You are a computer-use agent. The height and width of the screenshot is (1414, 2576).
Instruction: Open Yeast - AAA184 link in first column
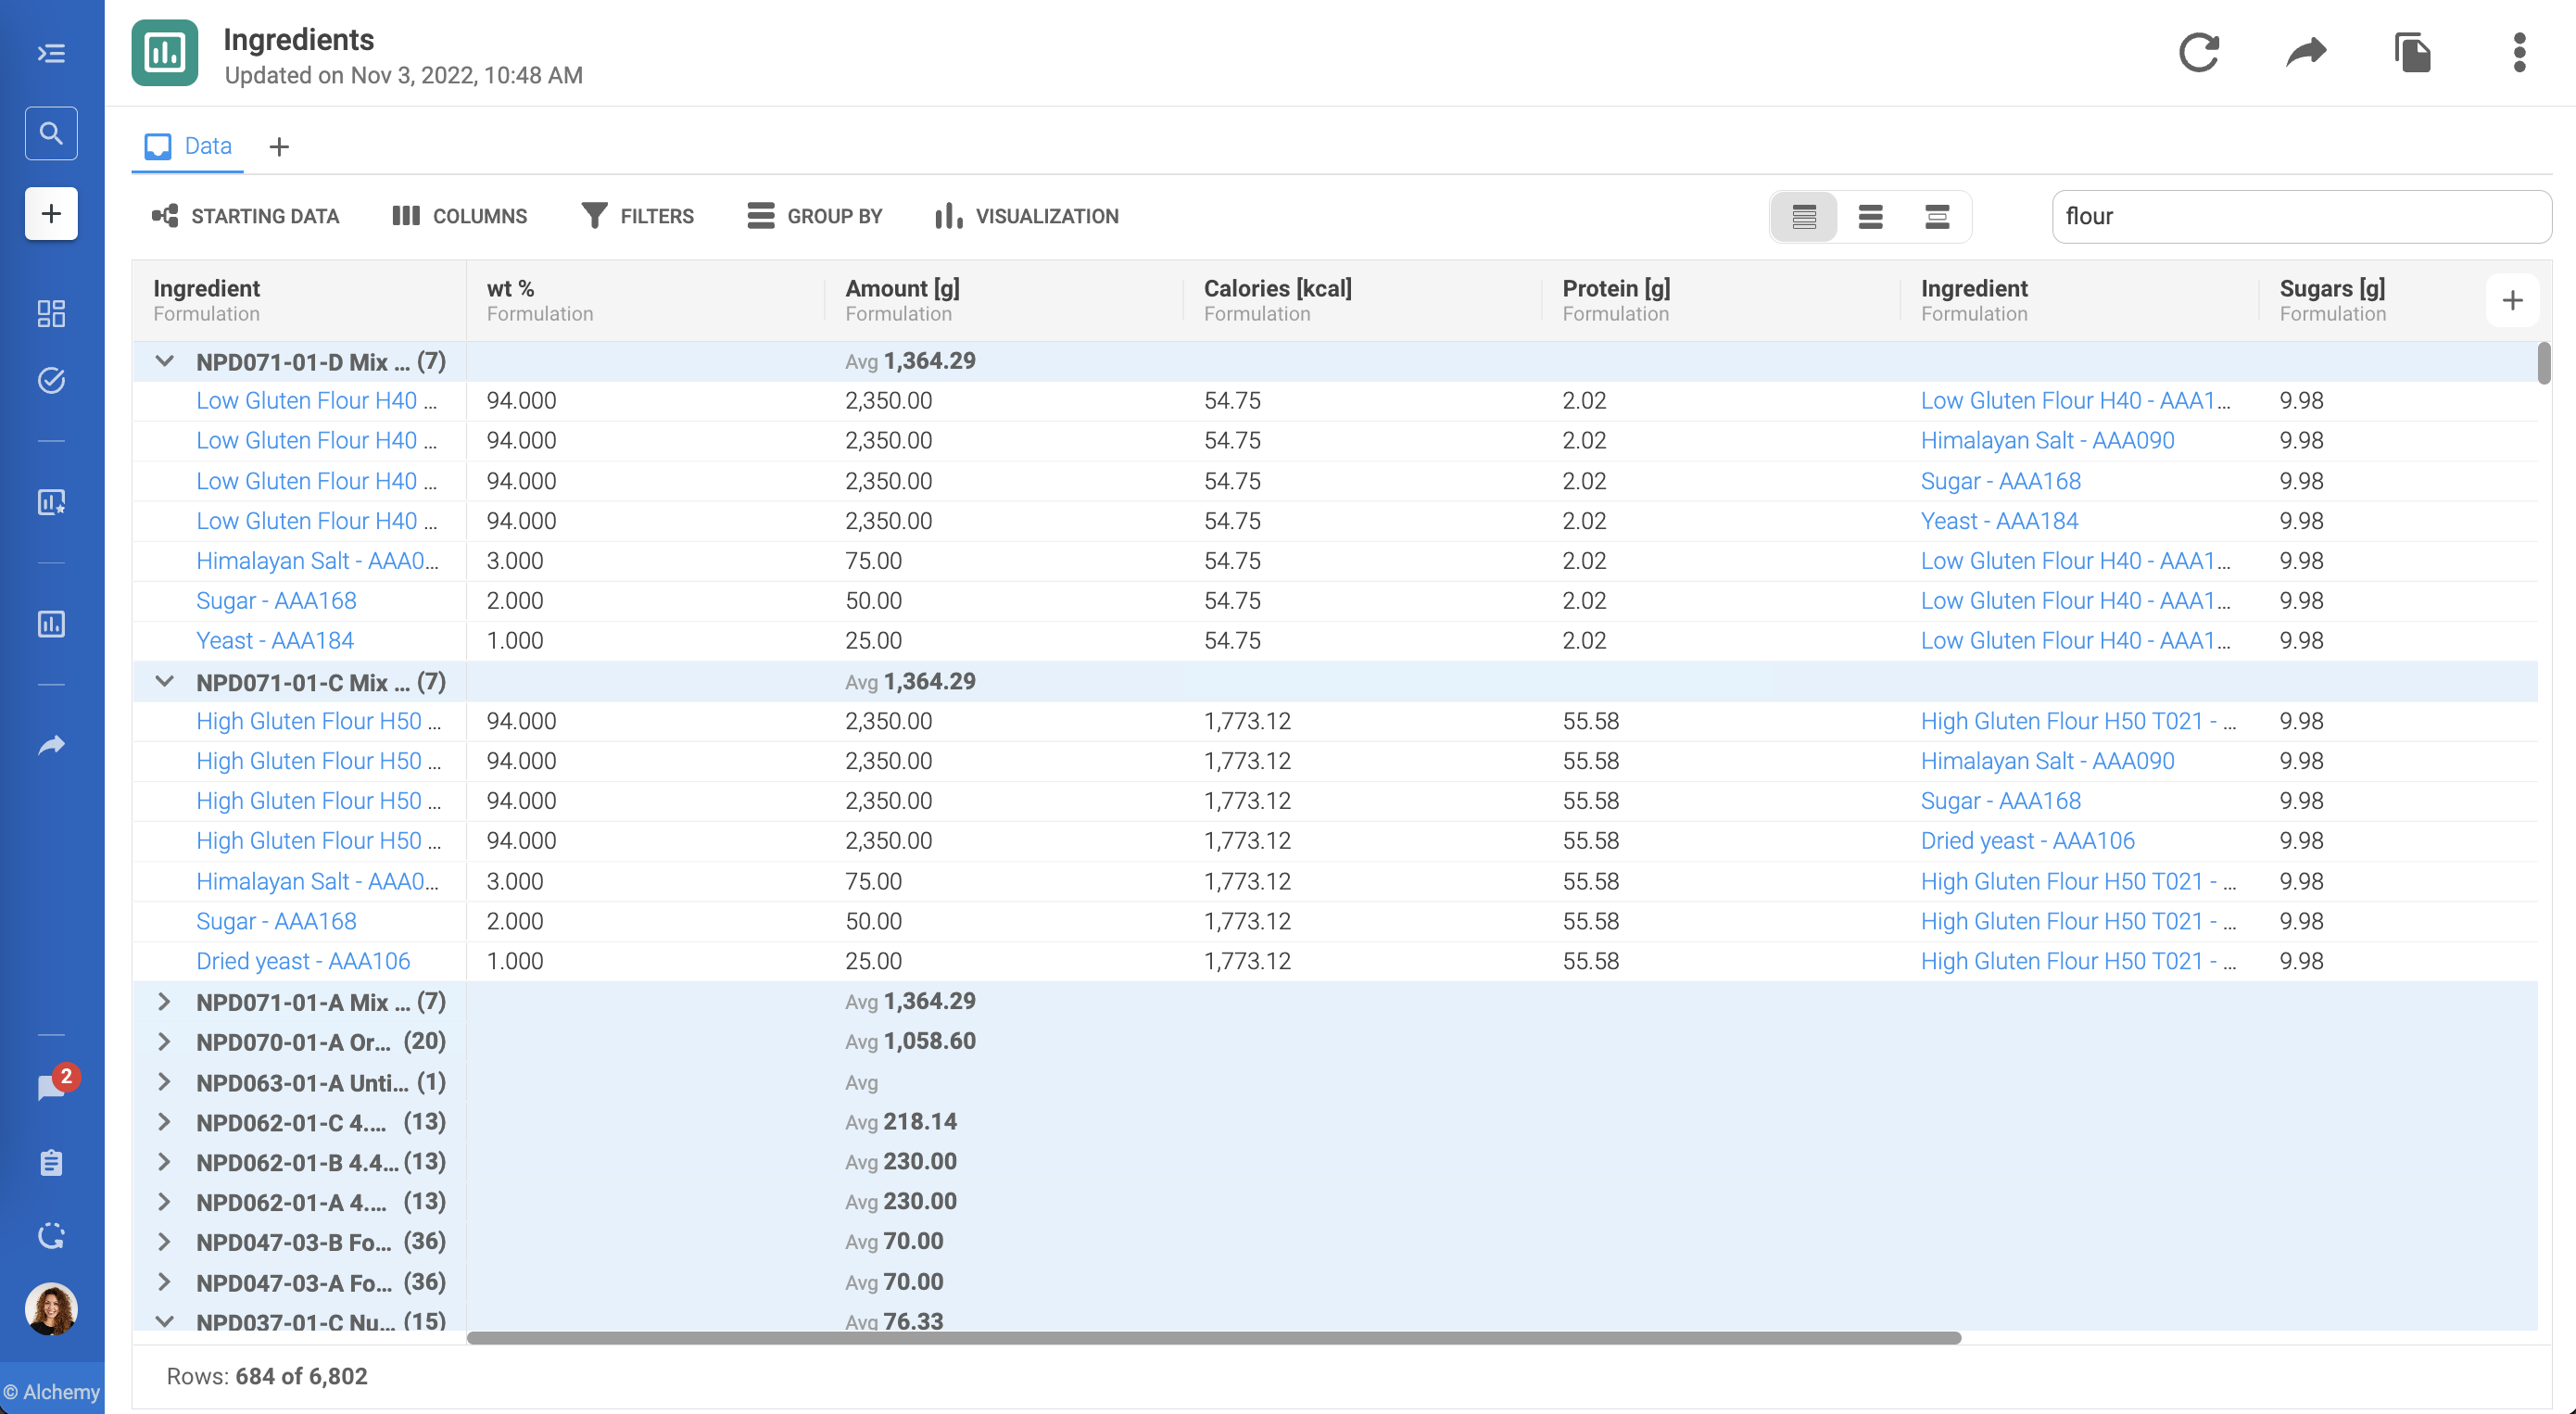pos(275,641)
